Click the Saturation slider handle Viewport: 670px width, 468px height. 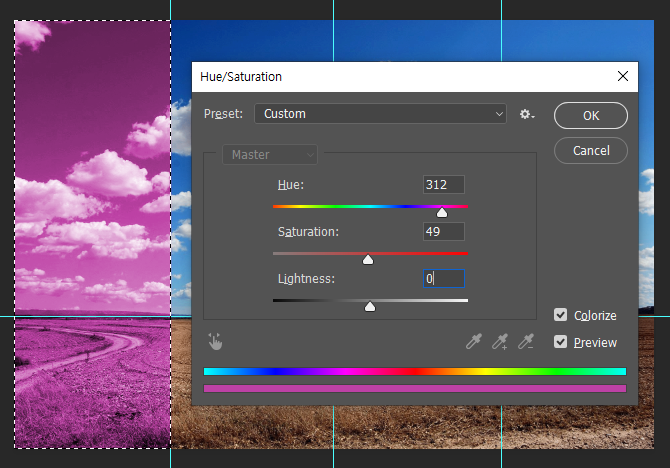pyautogui.click(x=368, y=259)
